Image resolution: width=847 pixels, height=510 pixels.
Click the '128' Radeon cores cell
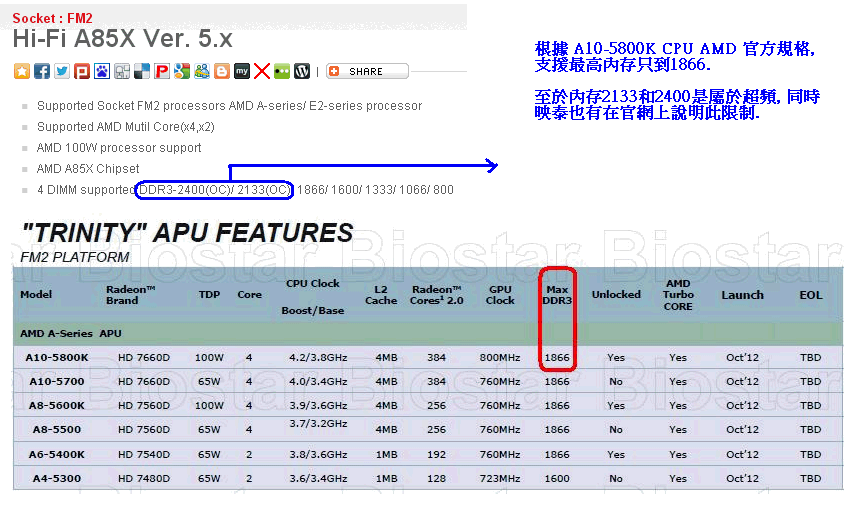(x=436, y=479)
